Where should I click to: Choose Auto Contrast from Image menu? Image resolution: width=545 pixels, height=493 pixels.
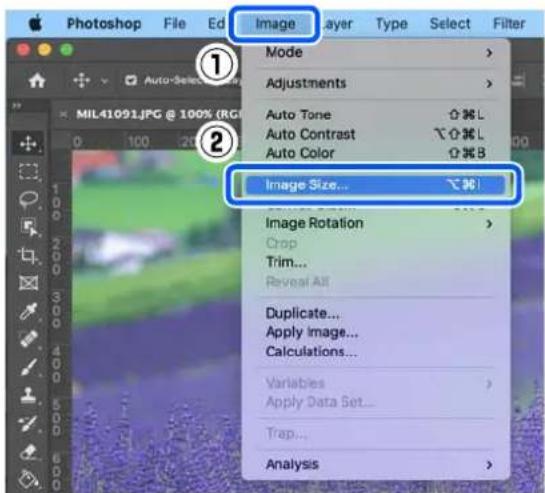376,134
